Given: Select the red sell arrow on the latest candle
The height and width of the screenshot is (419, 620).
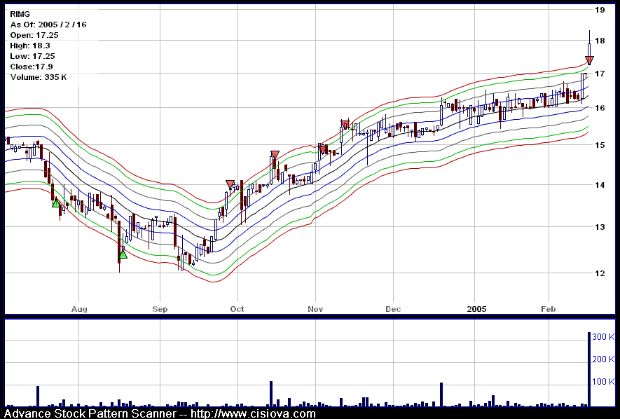Looking at the screenshot, I should coord(589,60).
